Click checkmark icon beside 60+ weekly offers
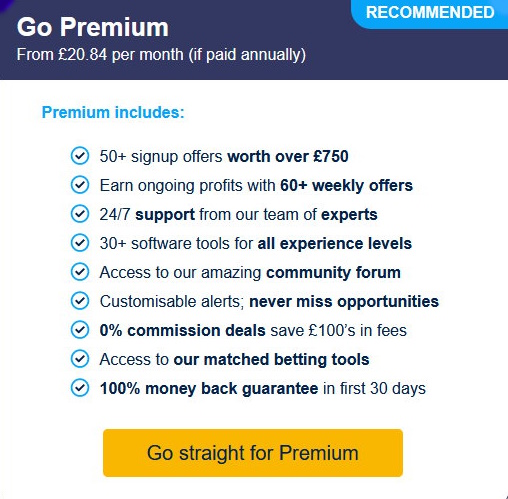 pyautogui.click(x=80, y=185)
